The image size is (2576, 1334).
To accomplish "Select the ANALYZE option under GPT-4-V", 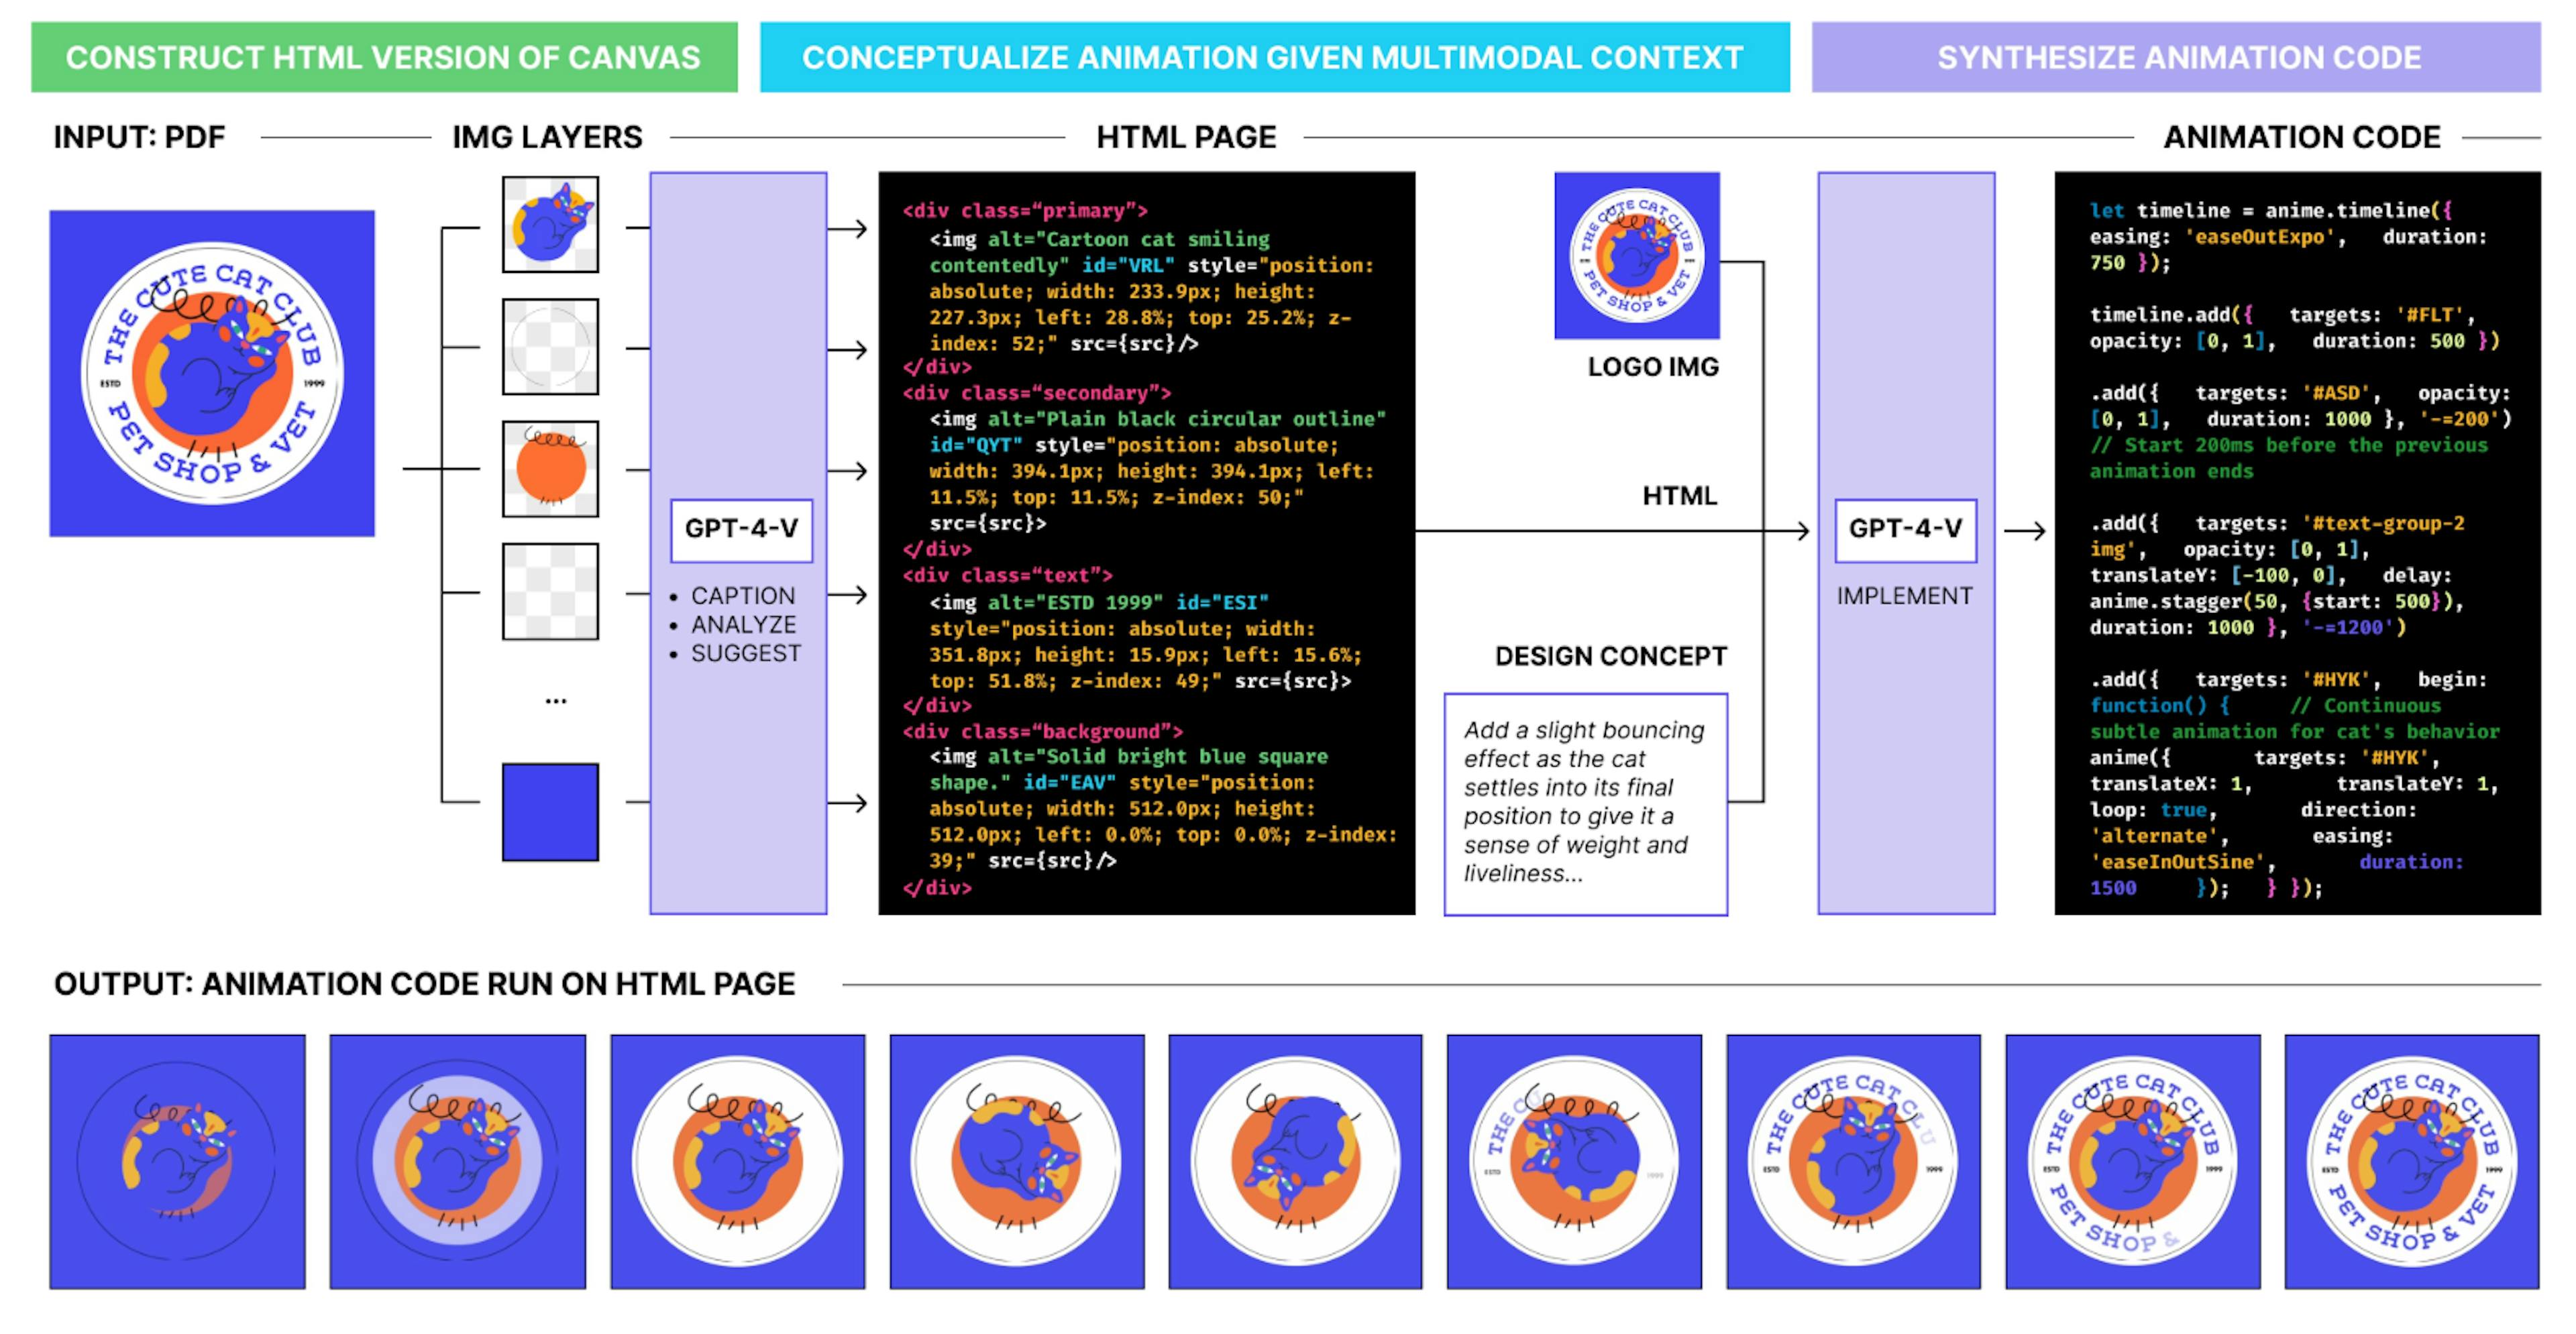I will 744,624.
